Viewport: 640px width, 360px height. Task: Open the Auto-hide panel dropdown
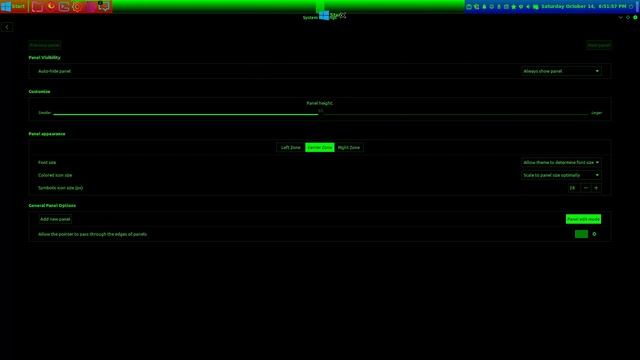point(561,71)
